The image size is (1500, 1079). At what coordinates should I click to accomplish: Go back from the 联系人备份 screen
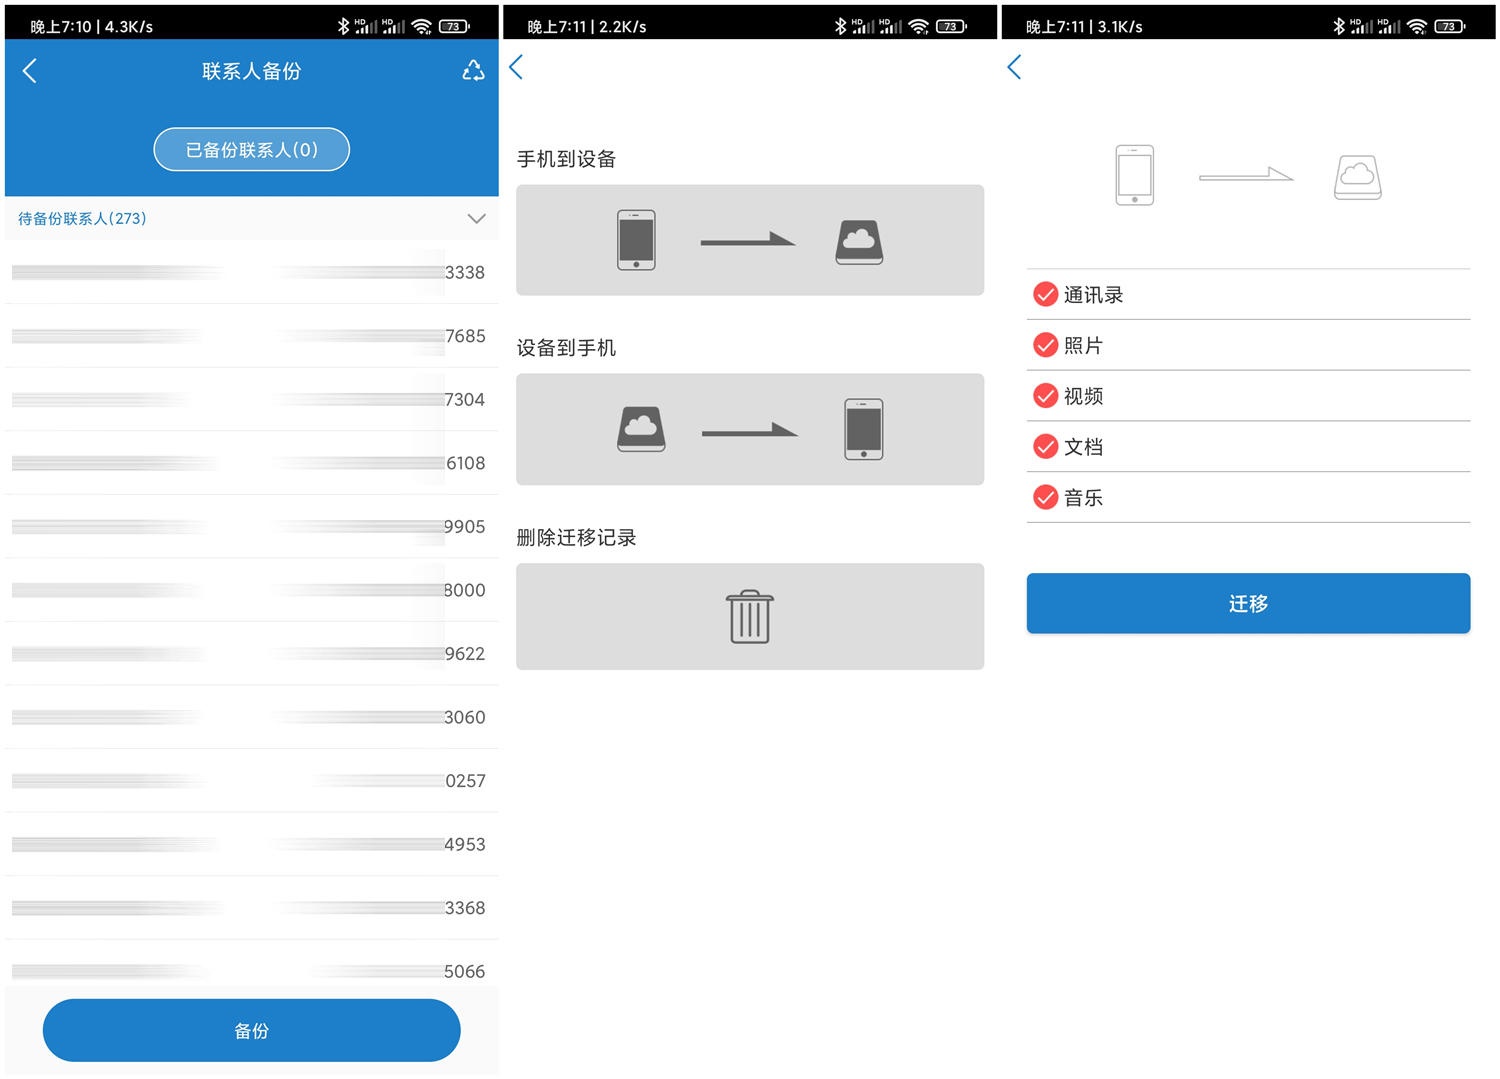coord(30,71)
